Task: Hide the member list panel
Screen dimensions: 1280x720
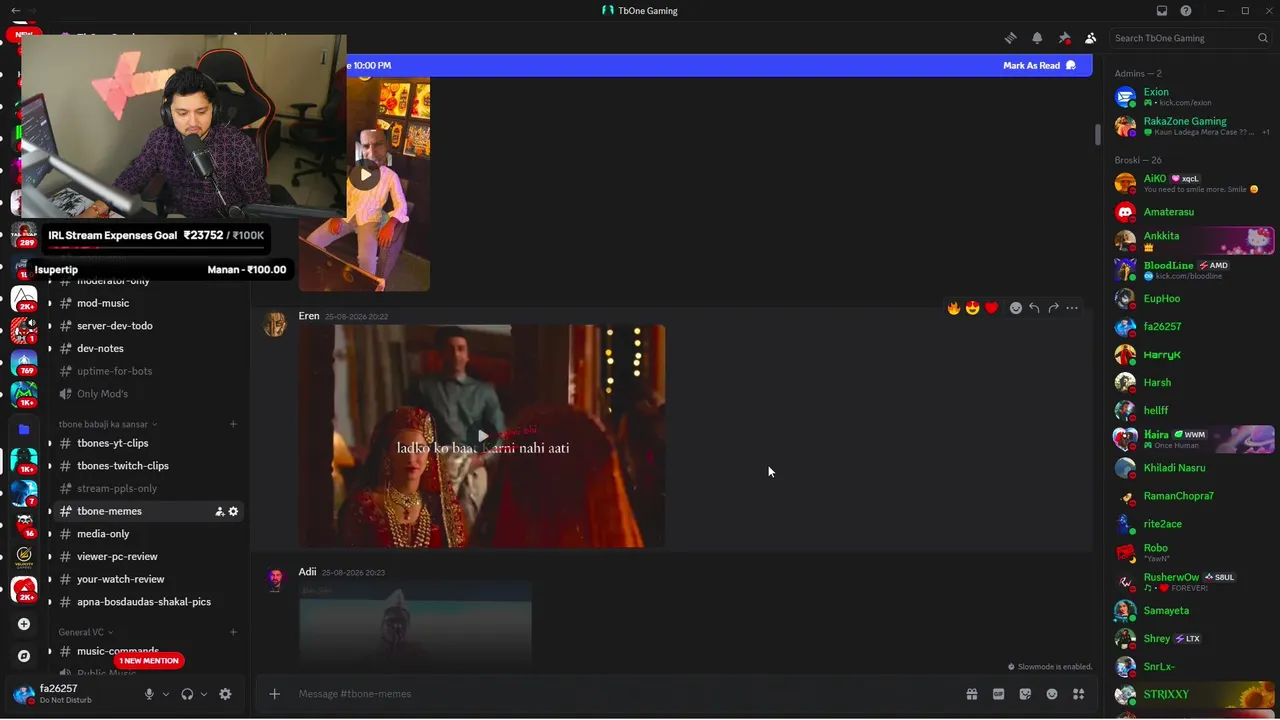Action: 1090,38
